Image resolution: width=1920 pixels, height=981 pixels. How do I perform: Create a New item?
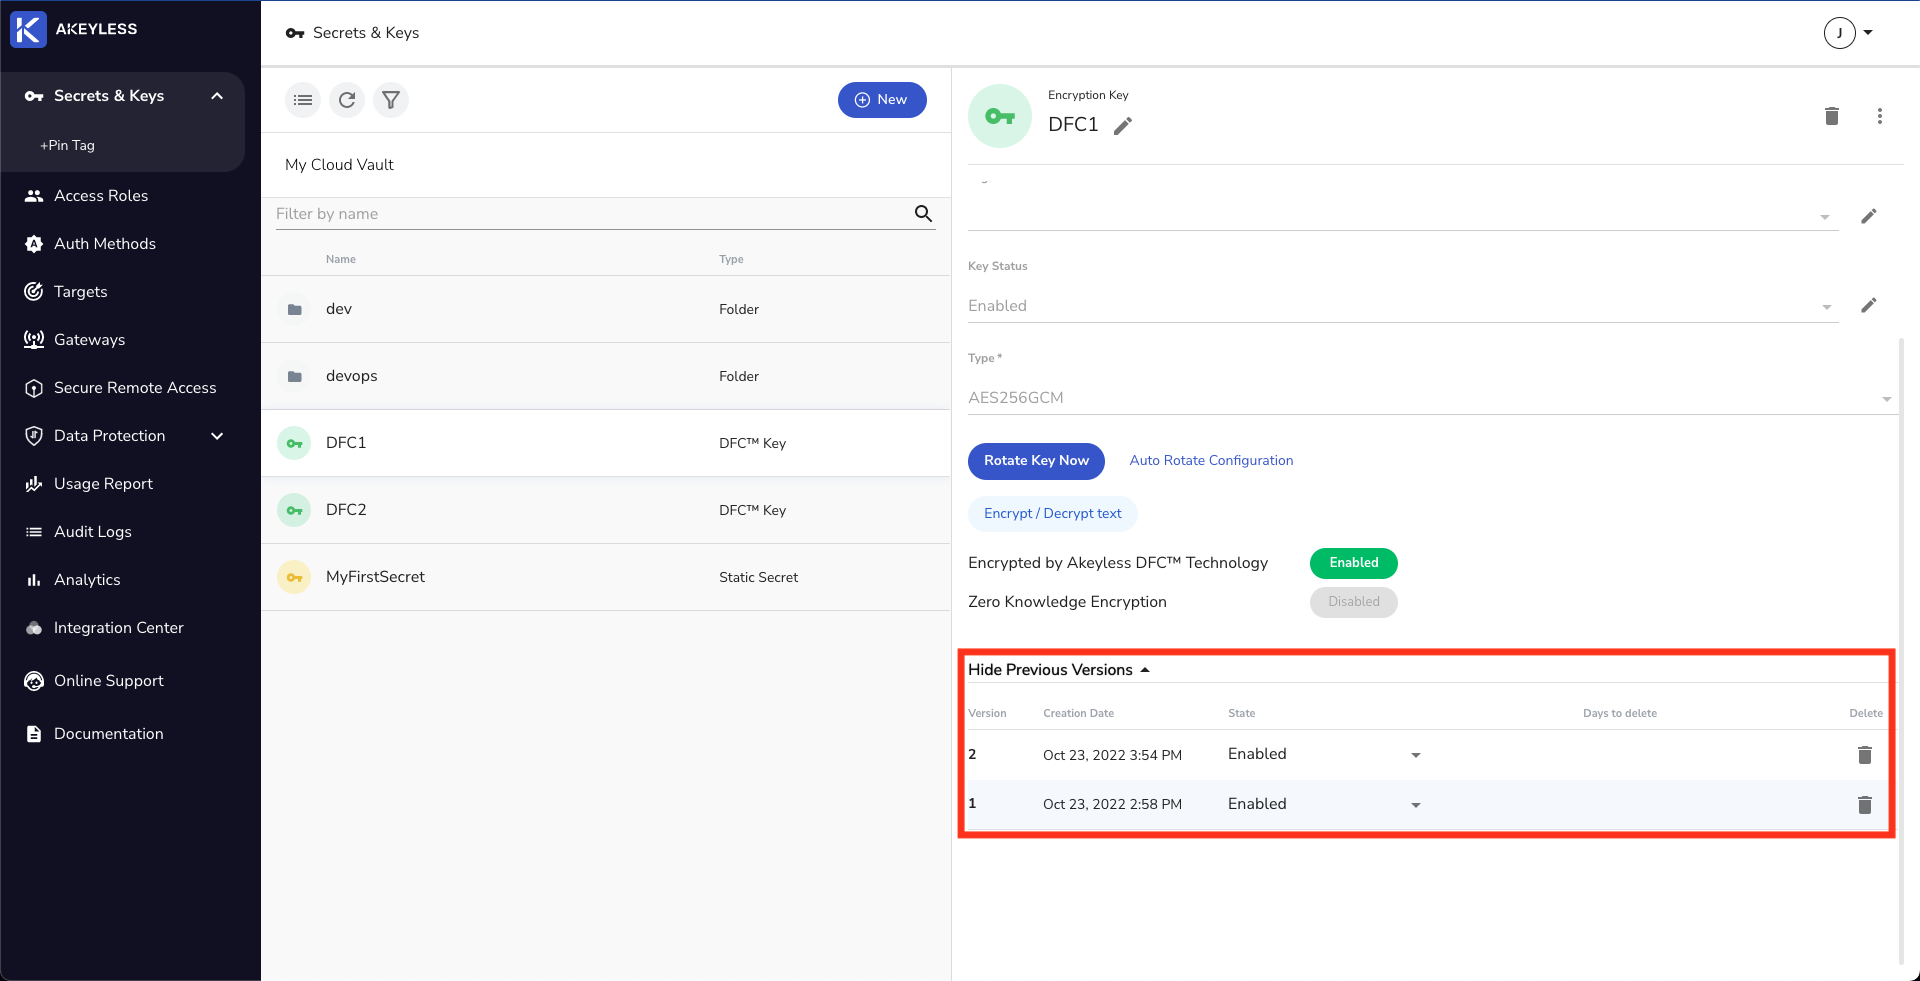tap(882, 100)
